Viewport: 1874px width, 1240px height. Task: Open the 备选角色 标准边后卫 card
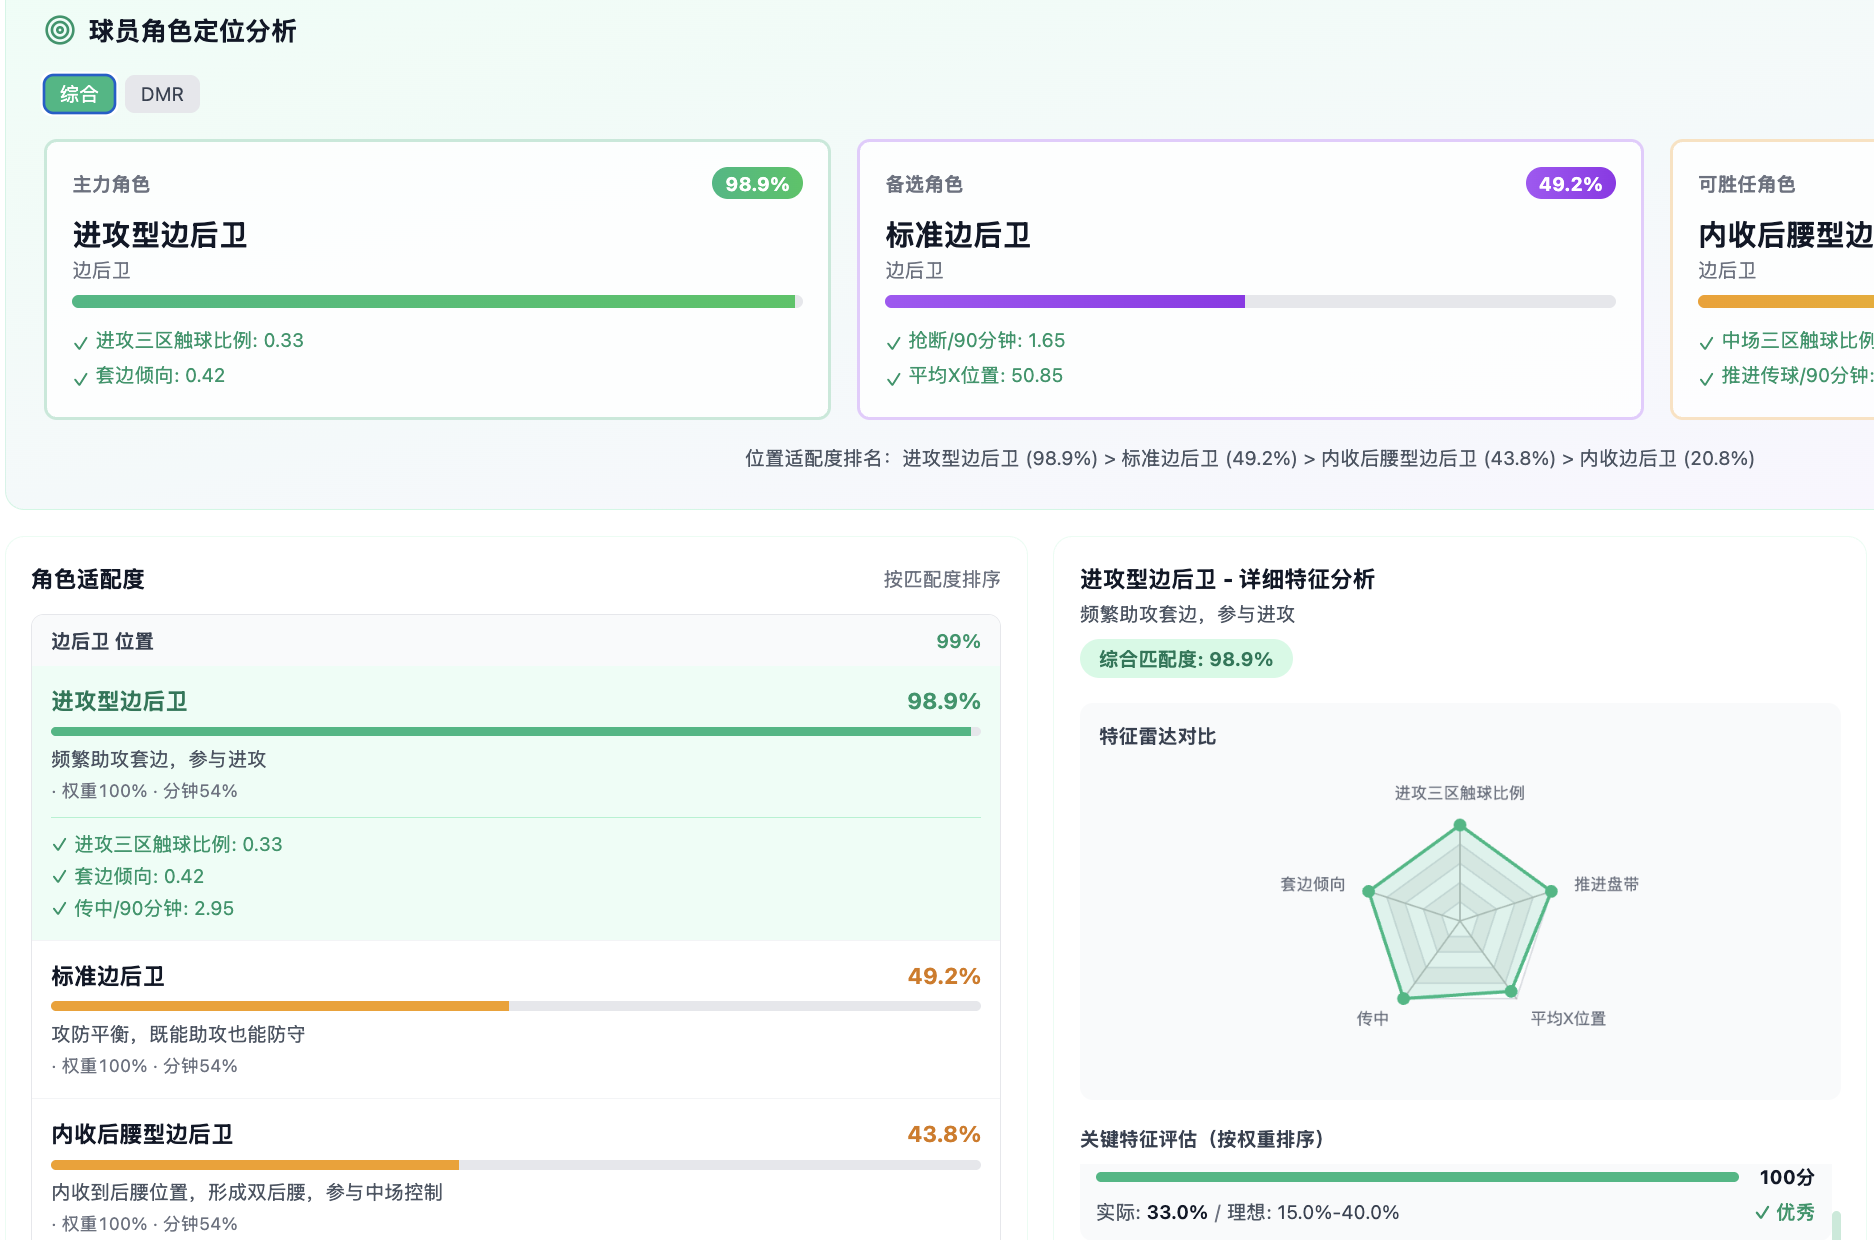[x=1250, y=279]
